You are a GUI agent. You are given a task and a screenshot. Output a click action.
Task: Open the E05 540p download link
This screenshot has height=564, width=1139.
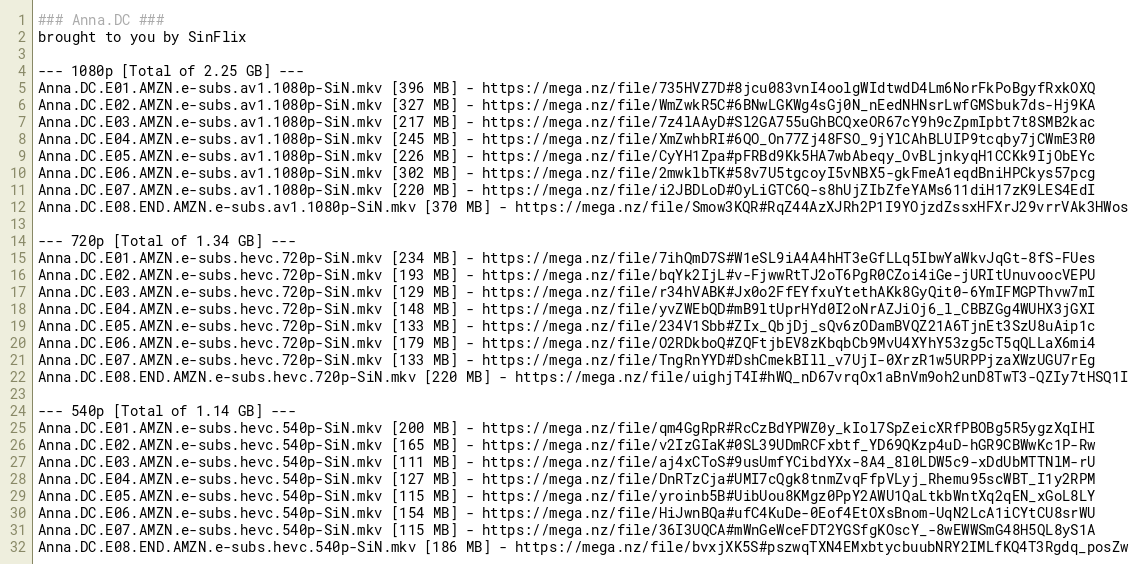[x=788, y=496]
